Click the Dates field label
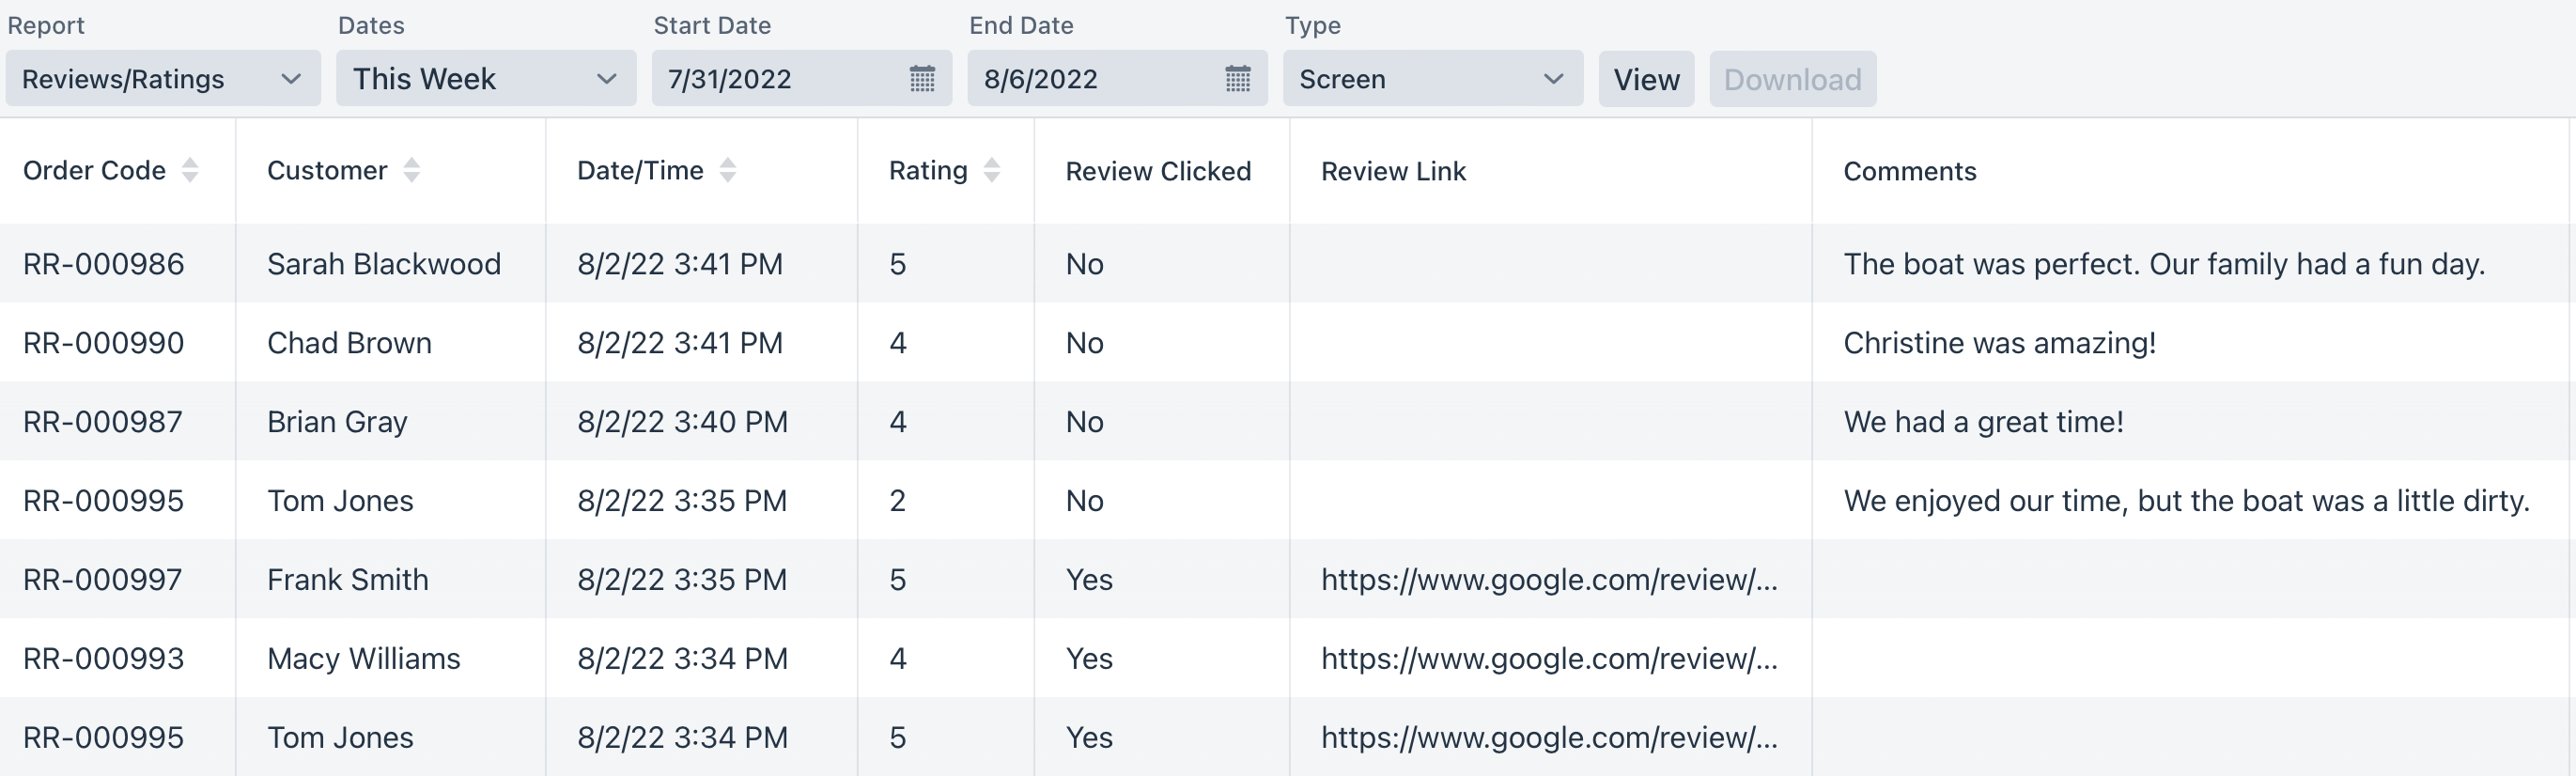 click(371, 25)
